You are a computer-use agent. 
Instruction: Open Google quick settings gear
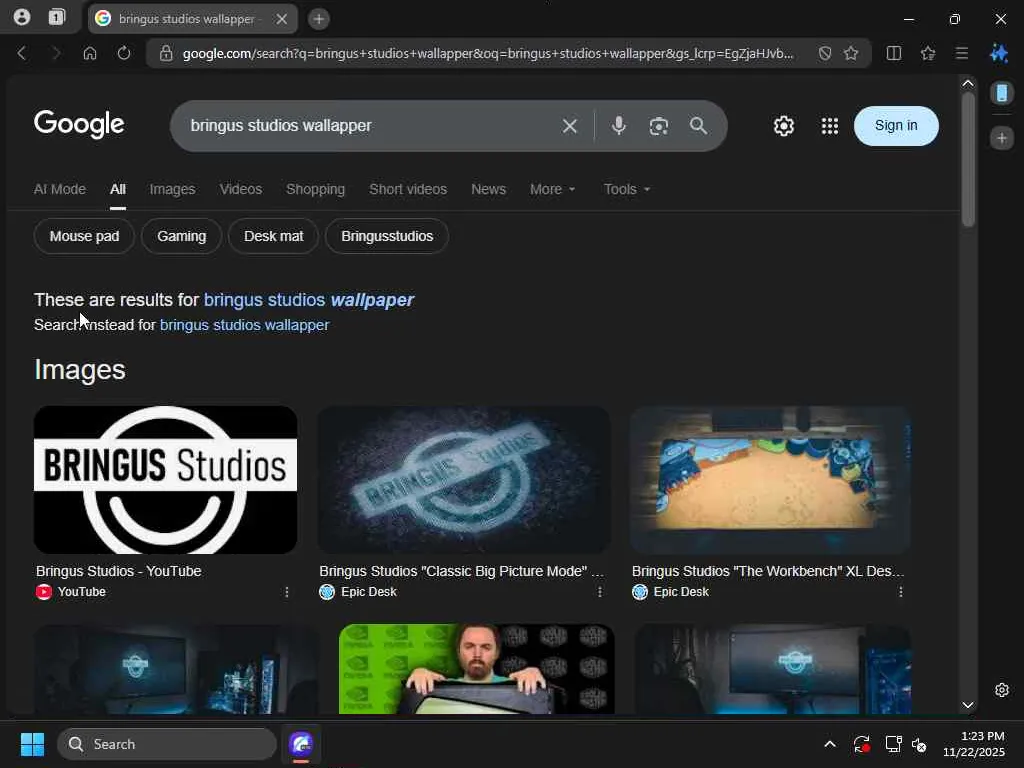click(x=784, y=125)
